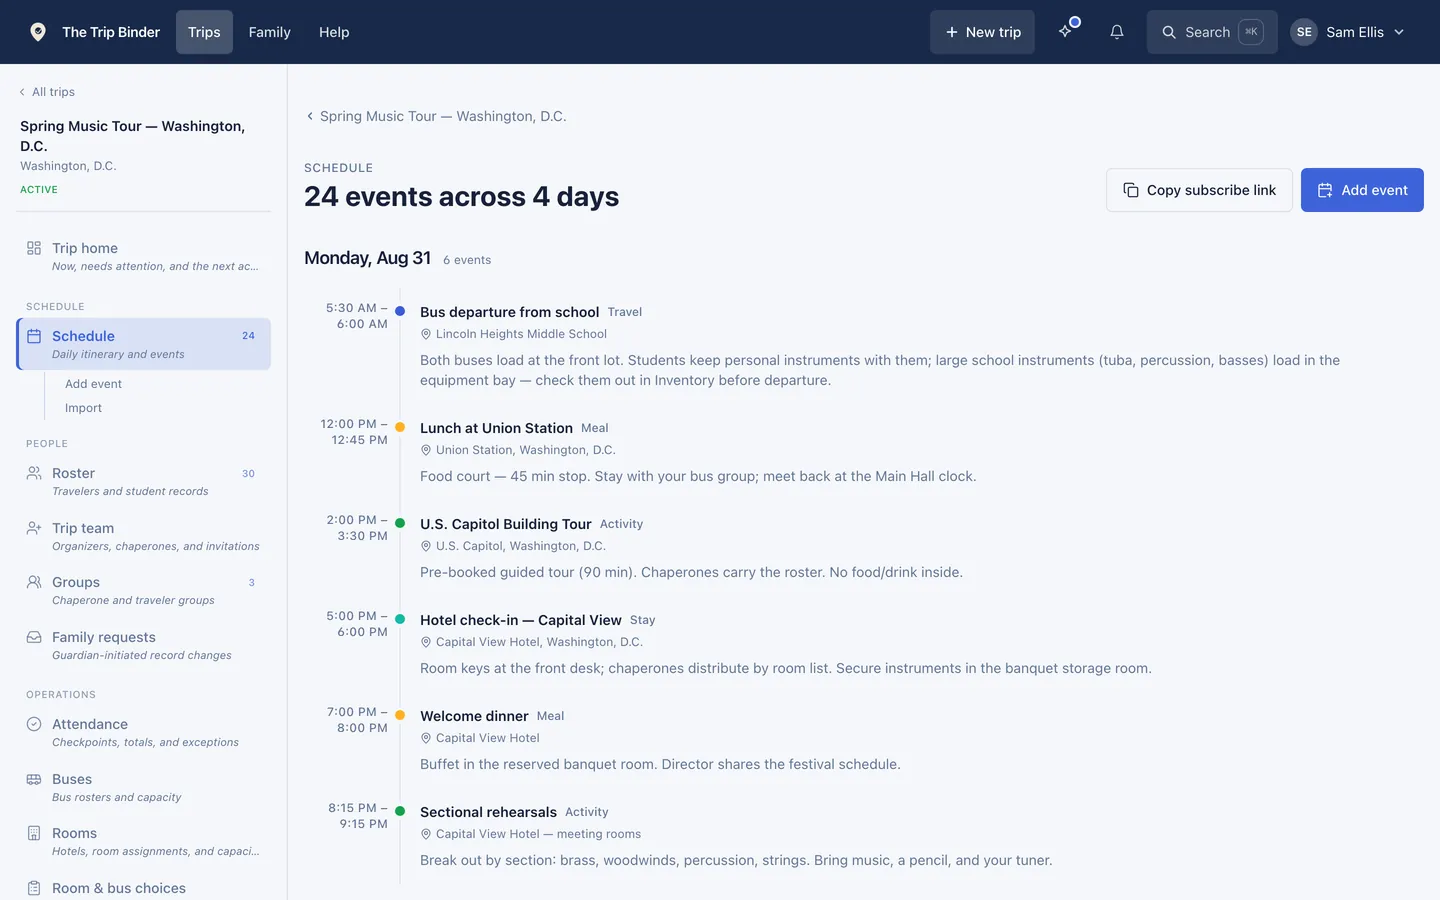
Task: Click the location pin beside U.S. Capitol
Action: pos(426,546)
